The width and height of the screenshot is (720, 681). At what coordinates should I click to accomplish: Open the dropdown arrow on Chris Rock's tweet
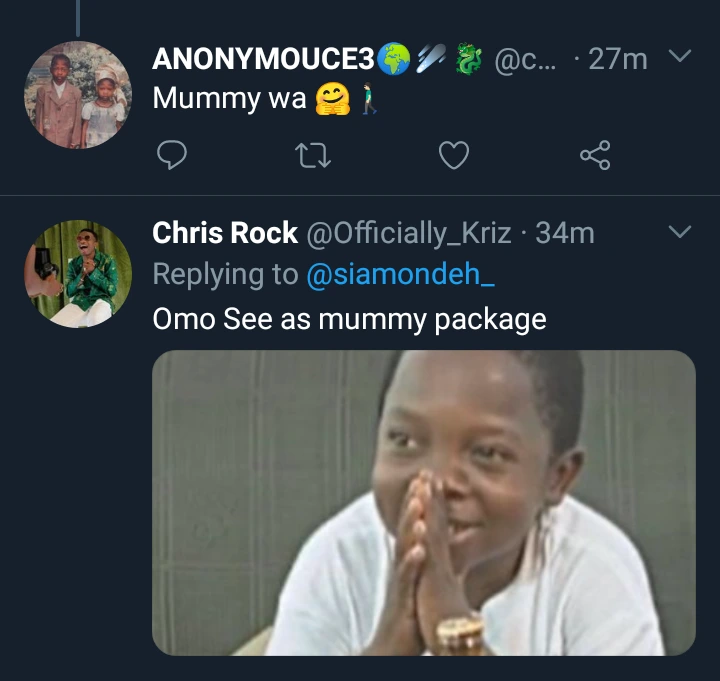[x=679, y=233]
